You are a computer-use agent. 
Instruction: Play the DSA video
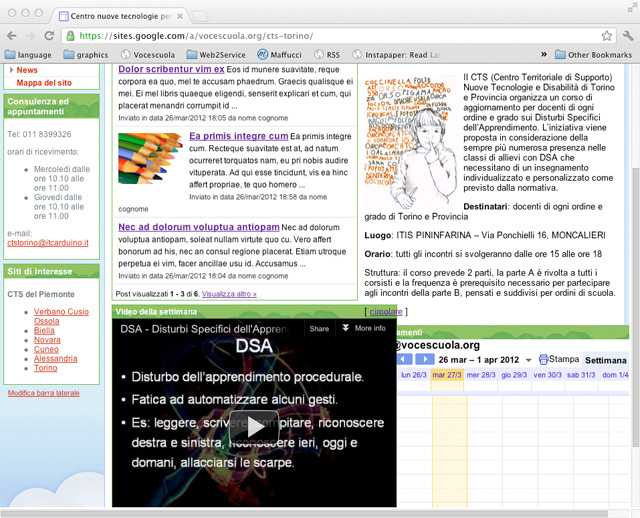coord(255,426)
